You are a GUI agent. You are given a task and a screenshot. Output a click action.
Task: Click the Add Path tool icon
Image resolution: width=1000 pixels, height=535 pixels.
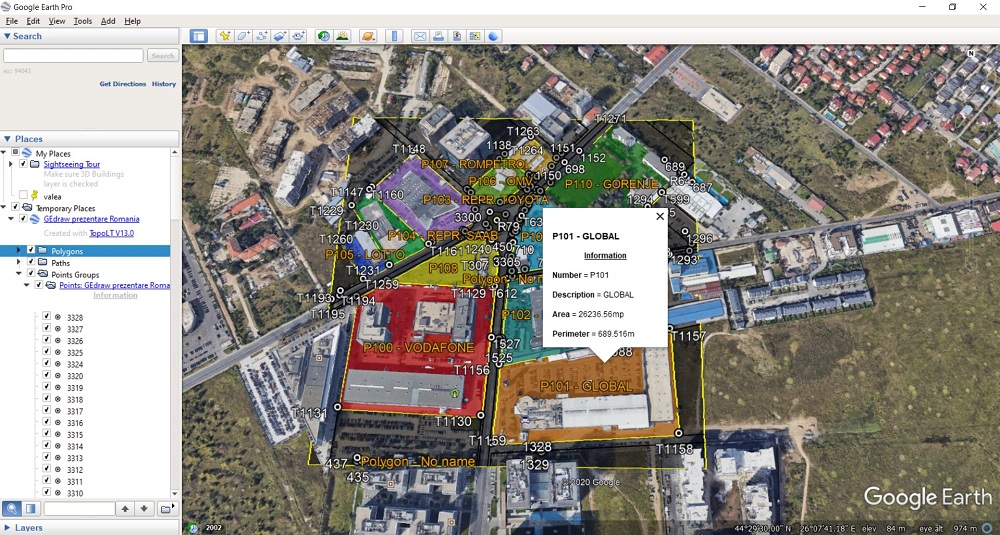pos(261,36)
